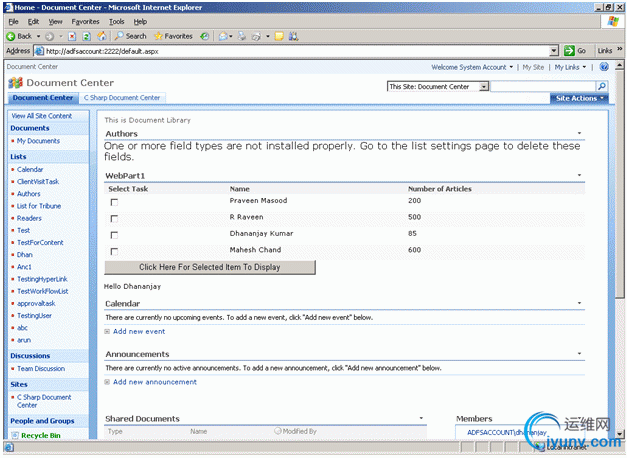Open the Authors web part menu arrow
Viewport: 627px width, 458px height.
pyautogui.click(x=579, y=133)
